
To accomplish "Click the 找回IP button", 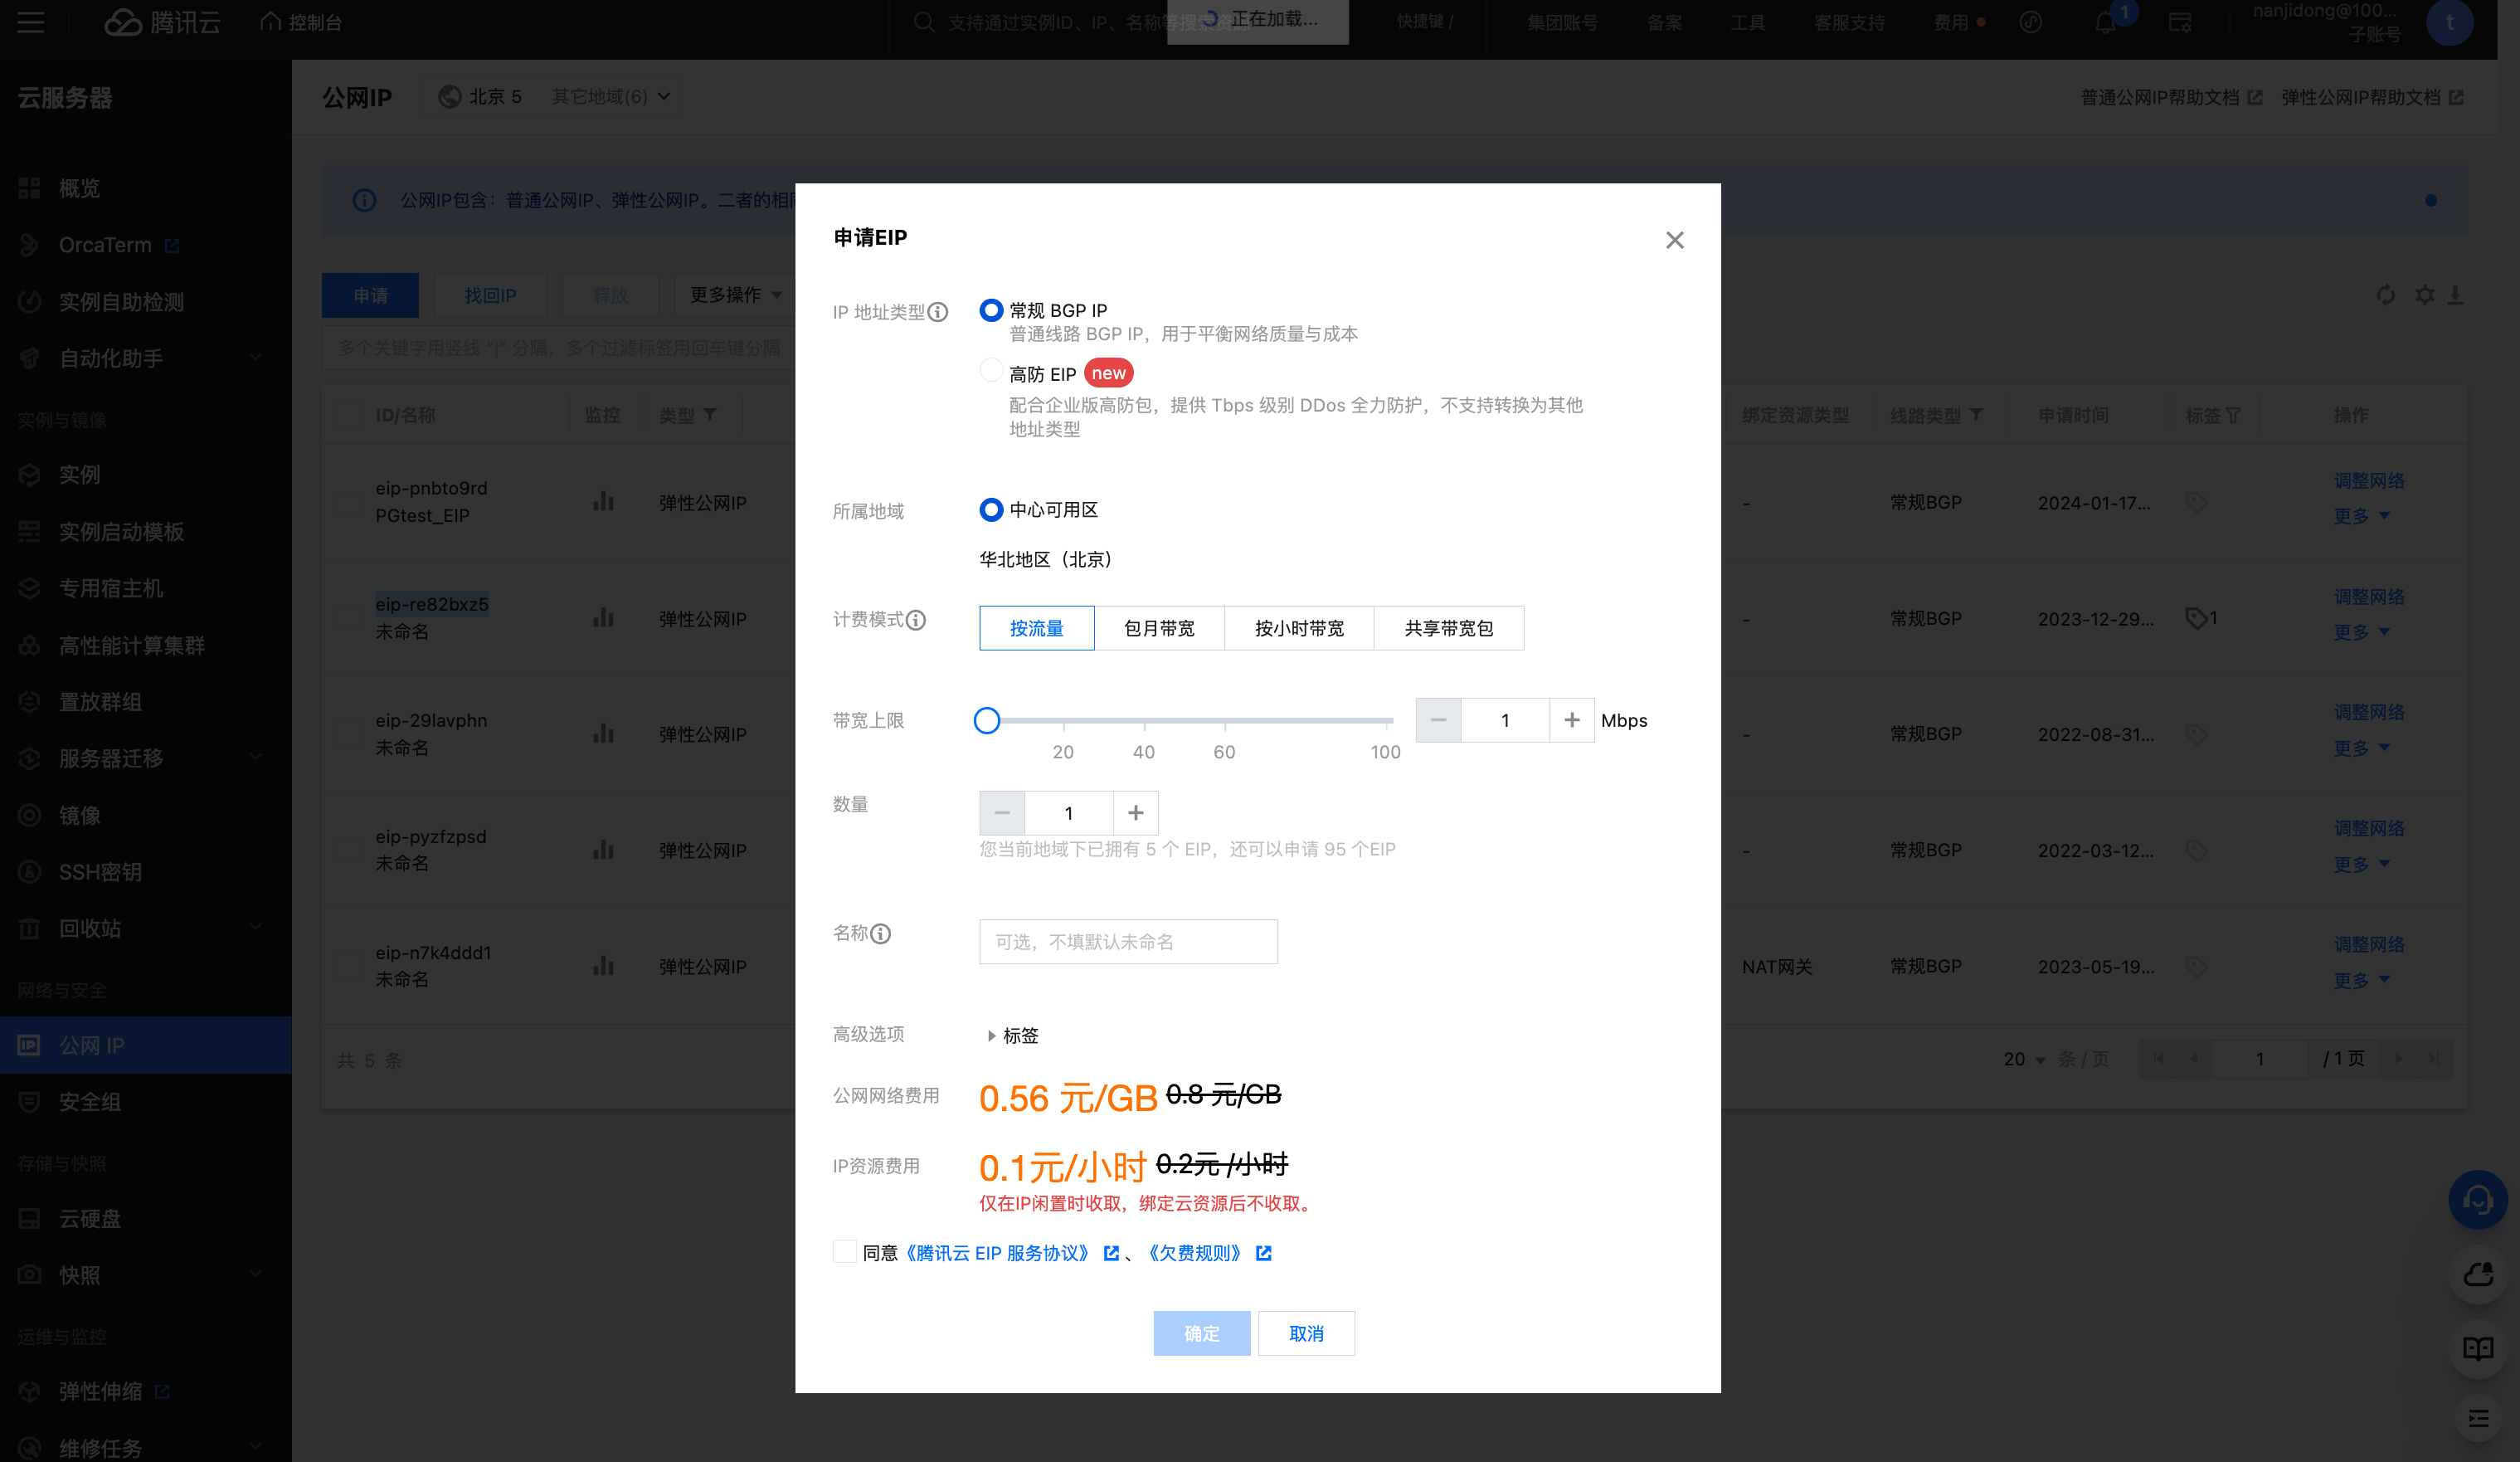I will (x=490, y=295).
